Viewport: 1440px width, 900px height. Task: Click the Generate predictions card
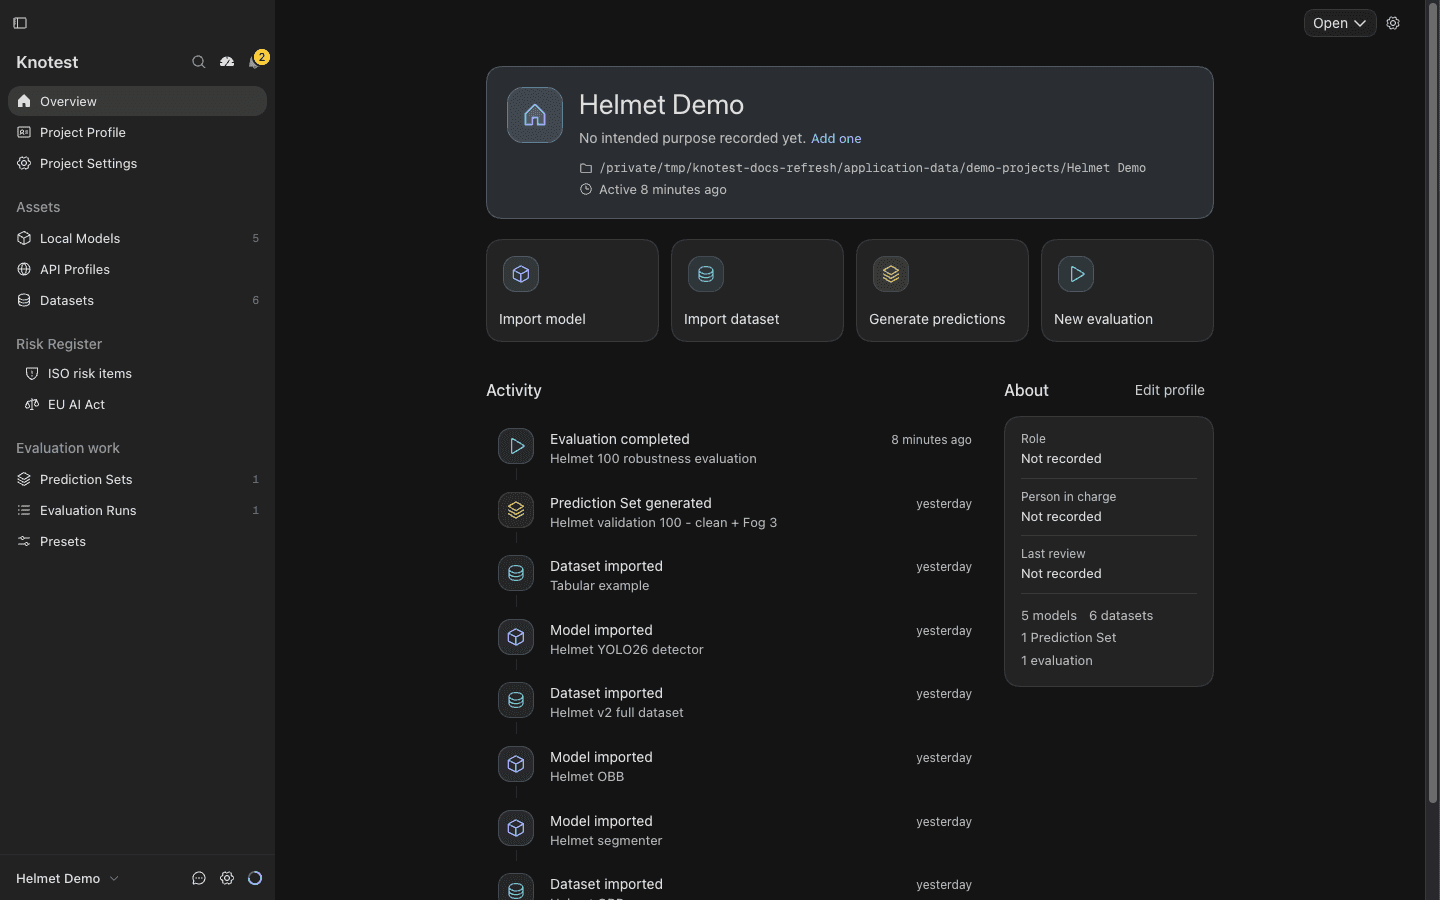pyautogui.click(x=942, y=290)
